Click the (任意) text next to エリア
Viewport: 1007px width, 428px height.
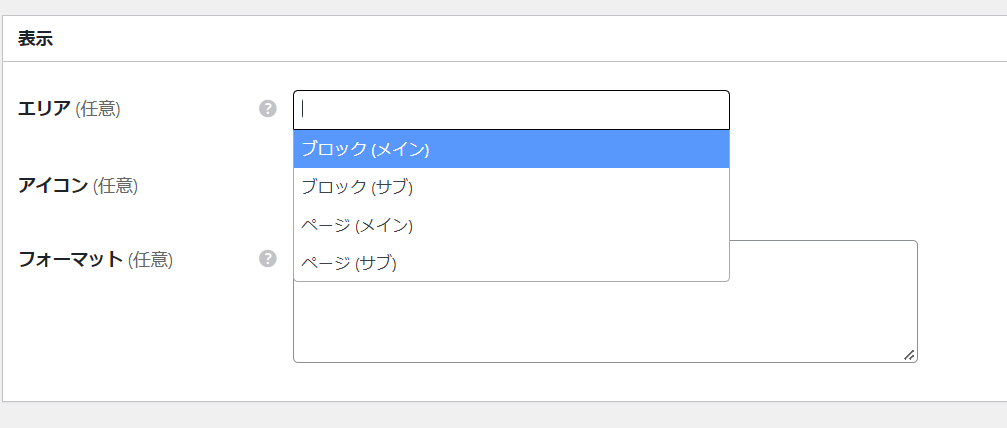(98, 109)
